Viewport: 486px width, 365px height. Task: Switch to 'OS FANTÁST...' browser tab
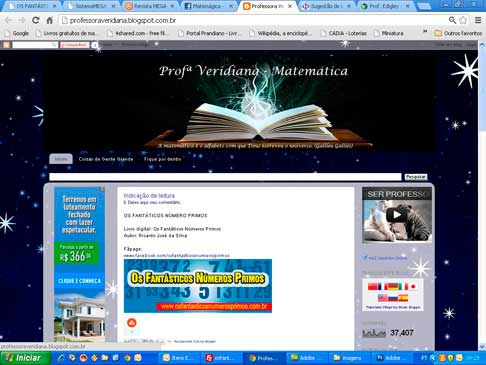point(32,6)
